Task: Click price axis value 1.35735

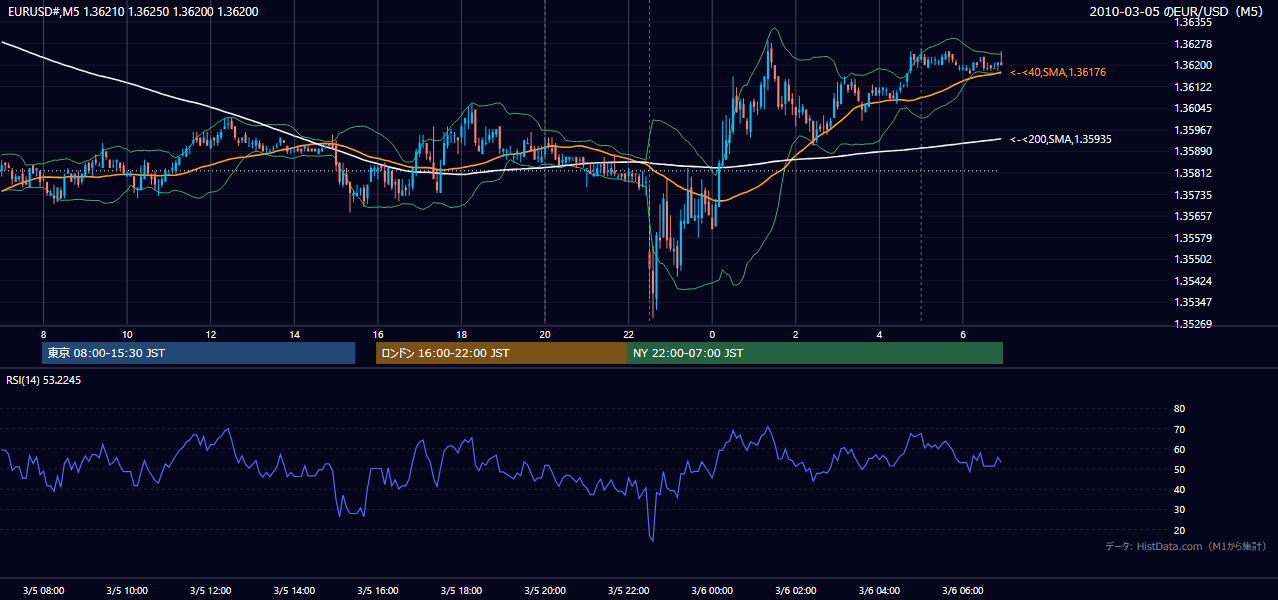Action: pos(1192,195)
